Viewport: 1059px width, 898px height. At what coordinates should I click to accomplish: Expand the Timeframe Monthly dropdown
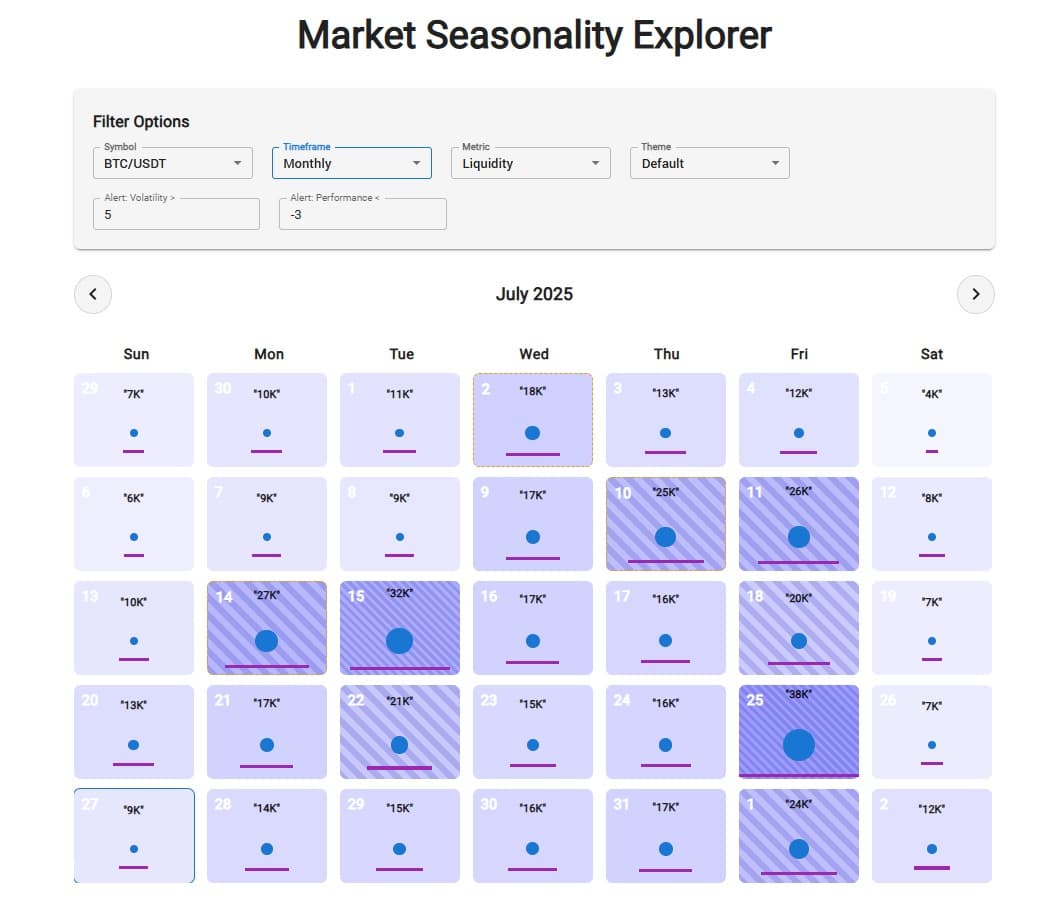[x=352, y=163]
